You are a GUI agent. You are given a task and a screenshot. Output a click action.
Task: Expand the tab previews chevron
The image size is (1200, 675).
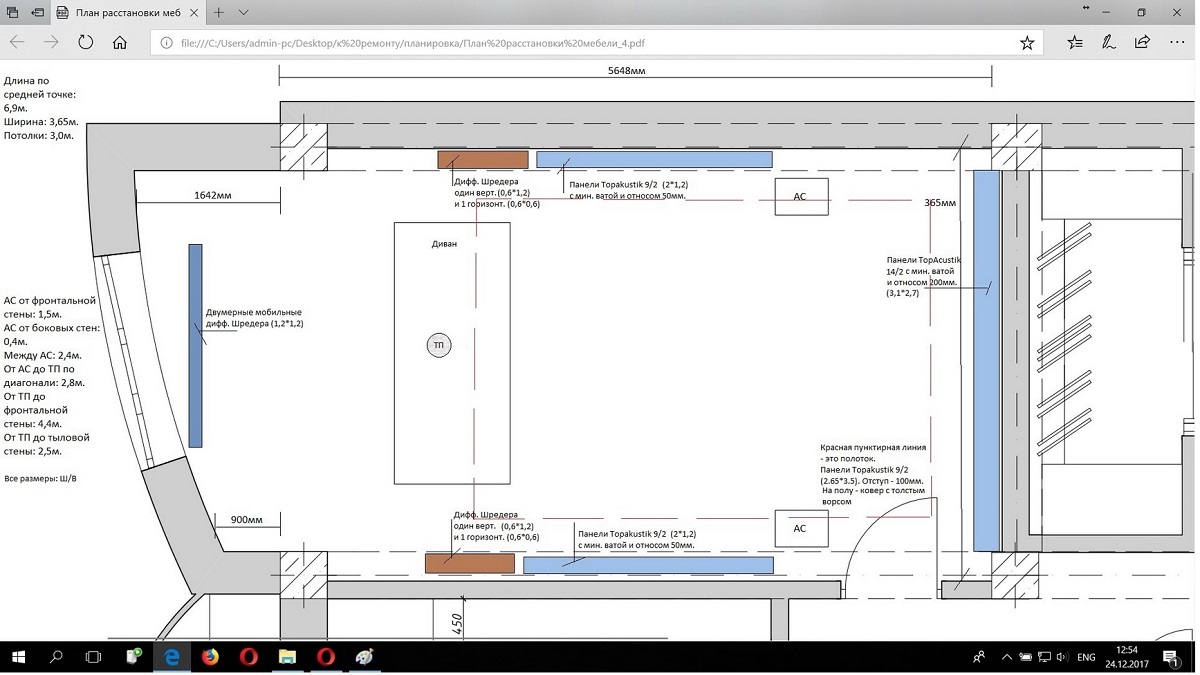pyautogui.click(x=243, y=13)
